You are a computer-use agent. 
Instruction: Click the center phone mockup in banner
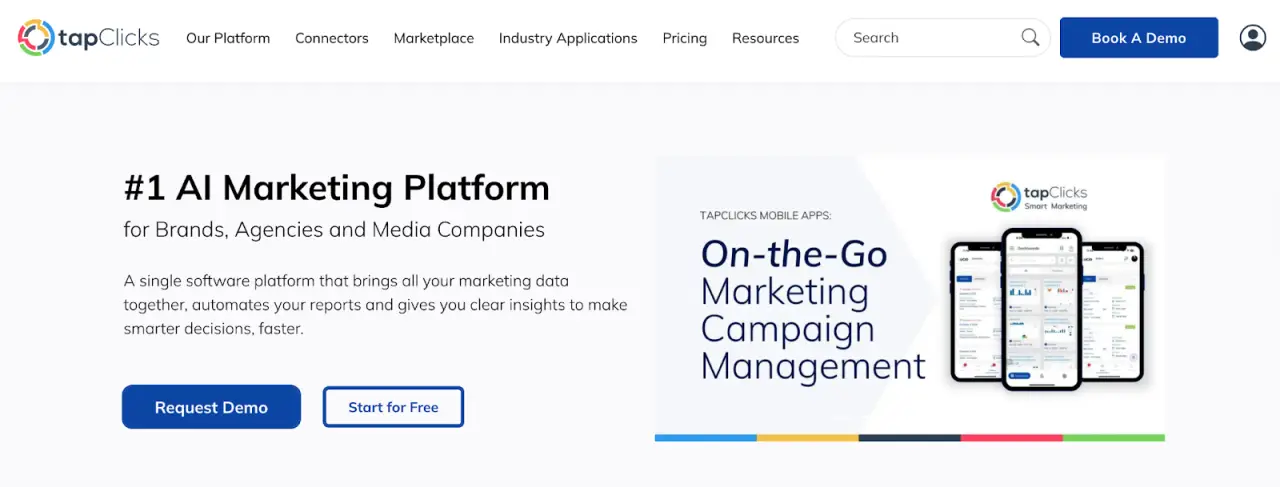(x=1042, y=309)
